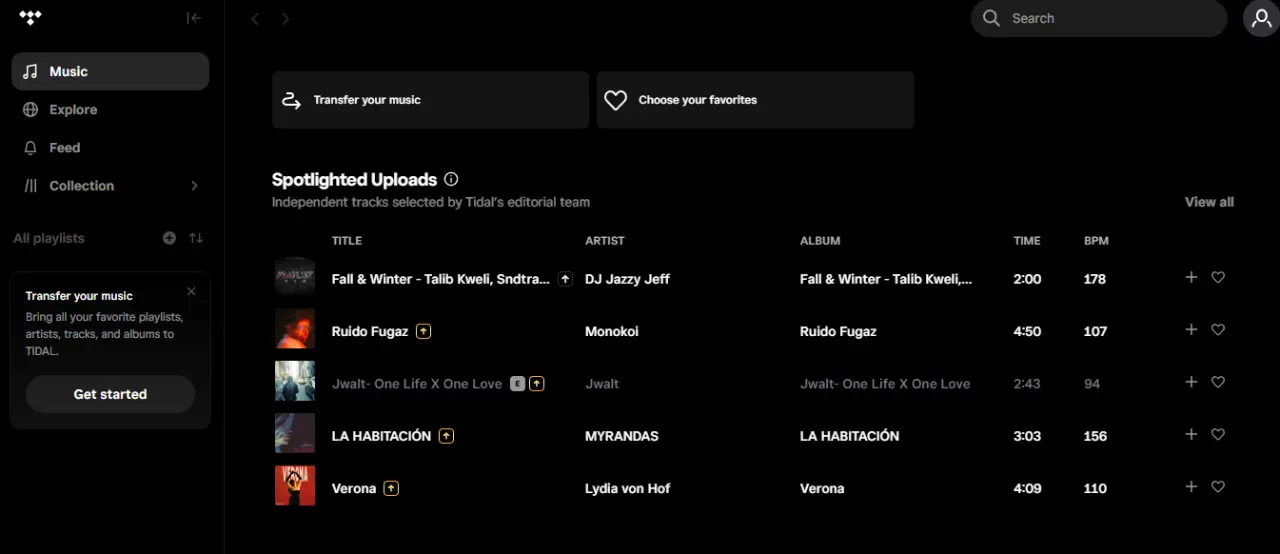Expand Collection with the chevron
The width and height of the screenshot is (1280, 554).
tap(194, 185)
